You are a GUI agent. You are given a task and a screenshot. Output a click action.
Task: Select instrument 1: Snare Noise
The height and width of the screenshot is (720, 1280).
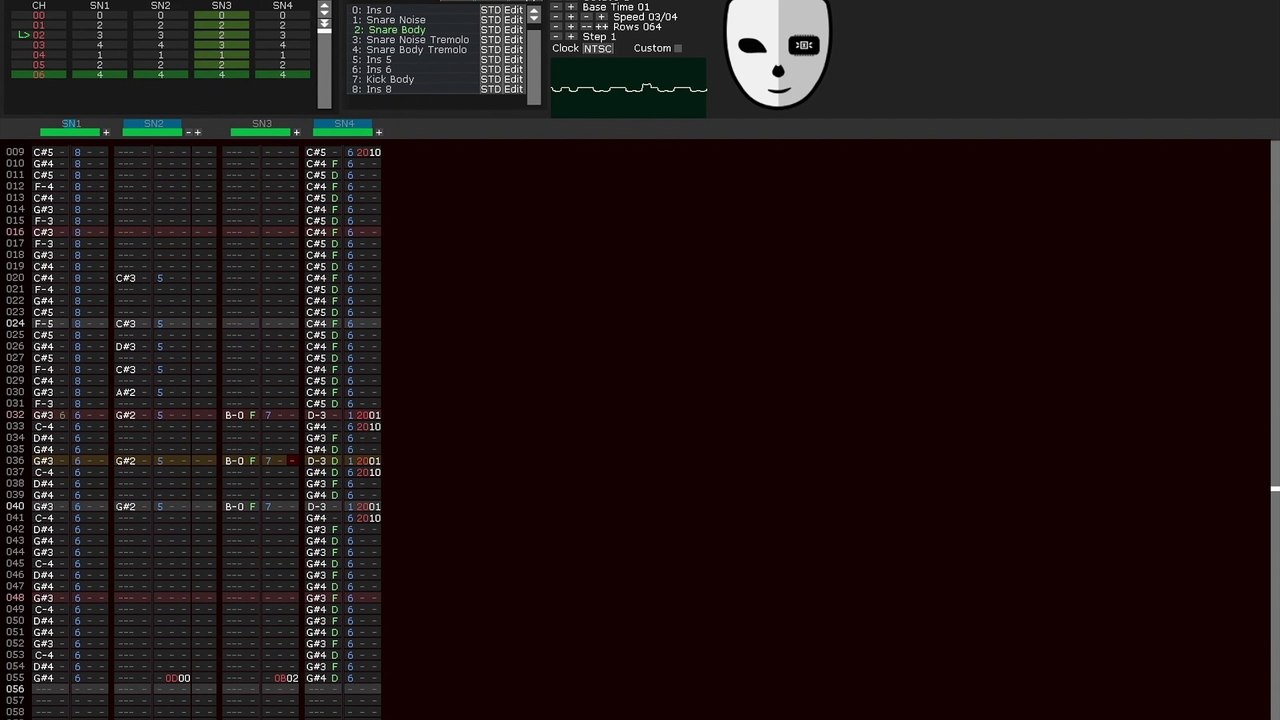pos(411,20)
